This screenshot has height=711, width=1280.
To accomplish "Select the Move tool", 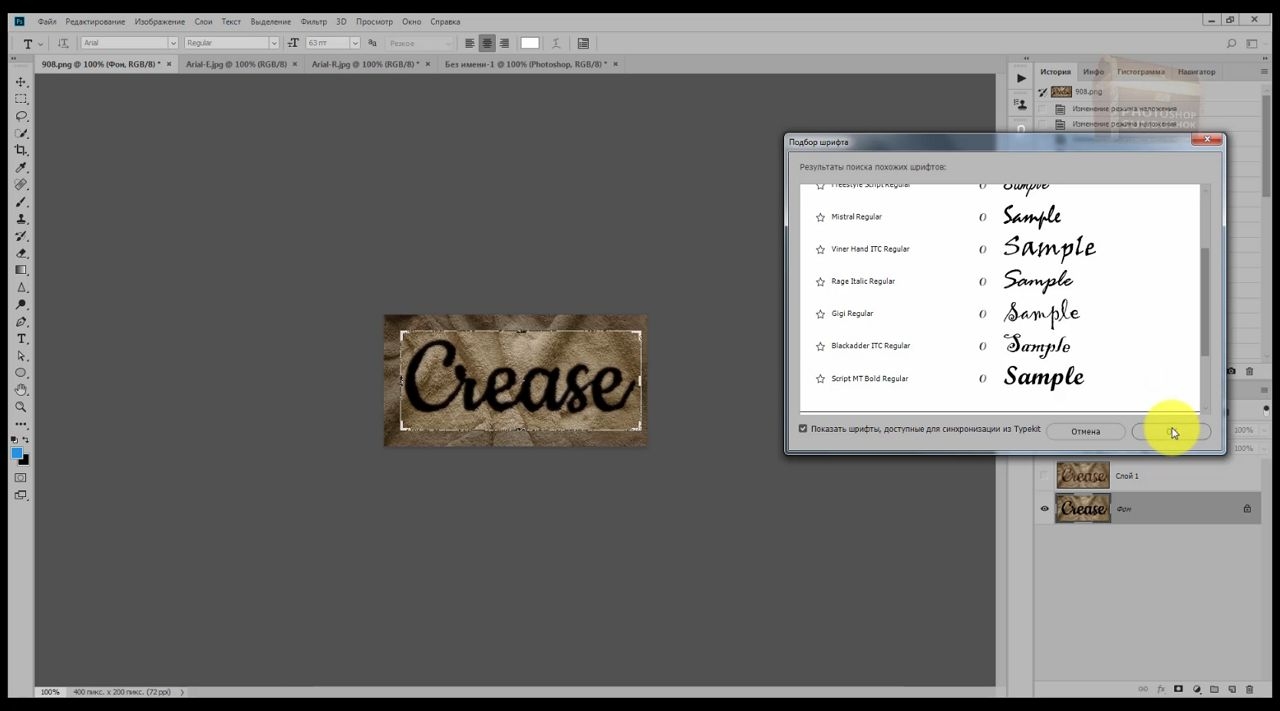I will [21, 82].
